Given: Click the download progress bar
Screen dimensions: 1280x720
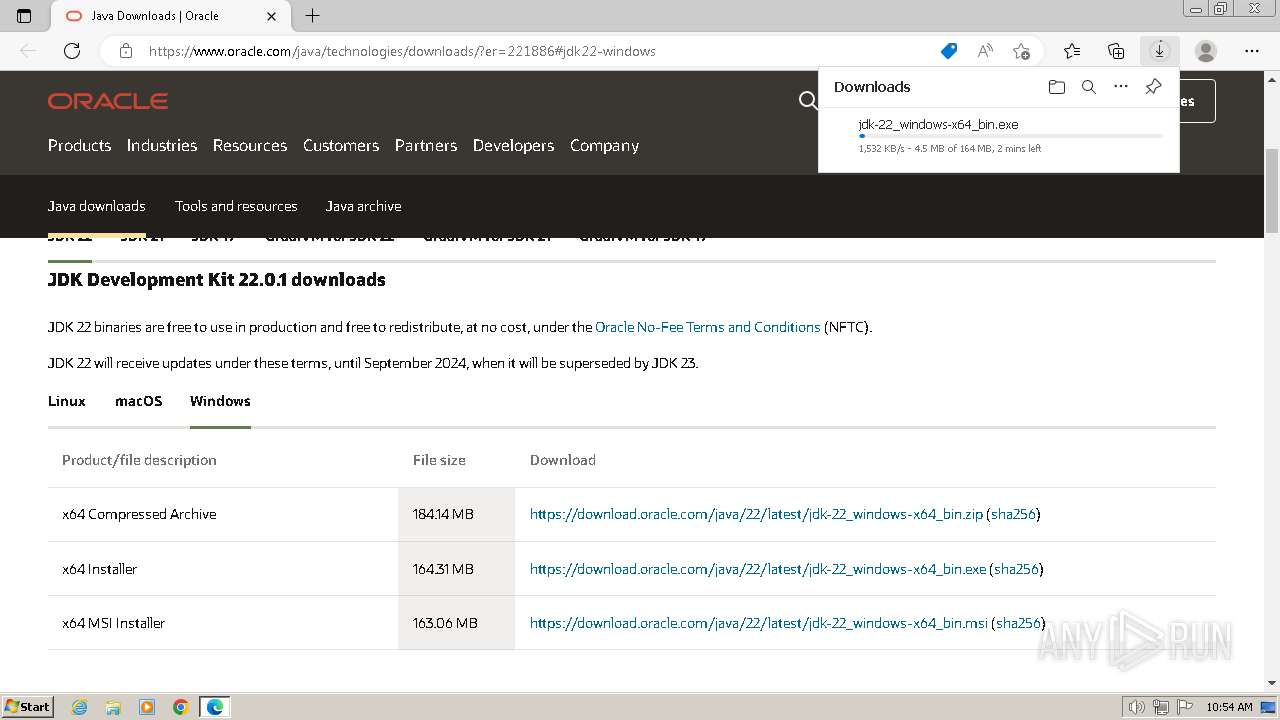Looking at the screenshot, I should tap(1010, 136).
